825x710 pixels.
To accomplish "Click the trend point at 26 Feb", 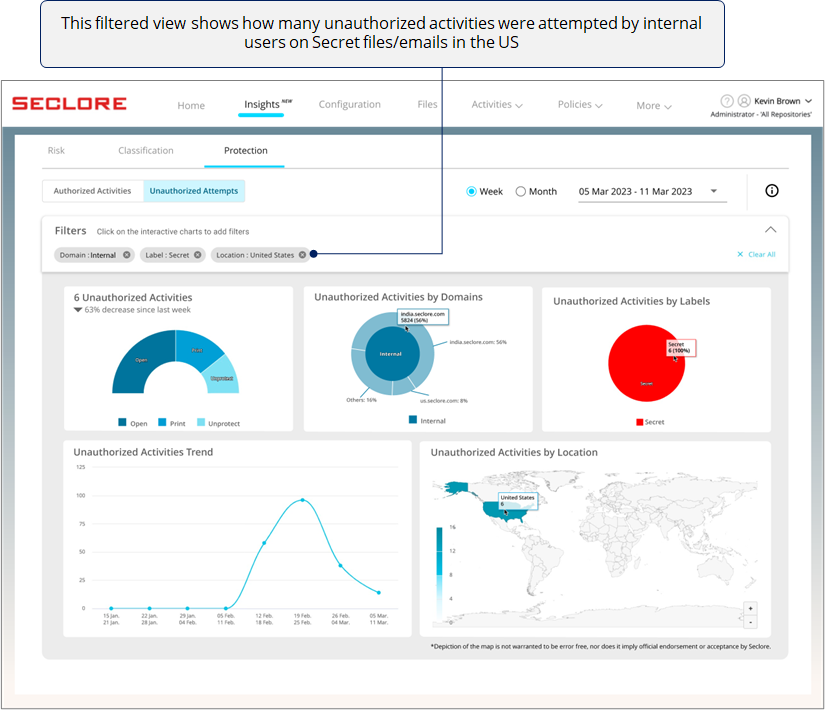I will point(340,566).
